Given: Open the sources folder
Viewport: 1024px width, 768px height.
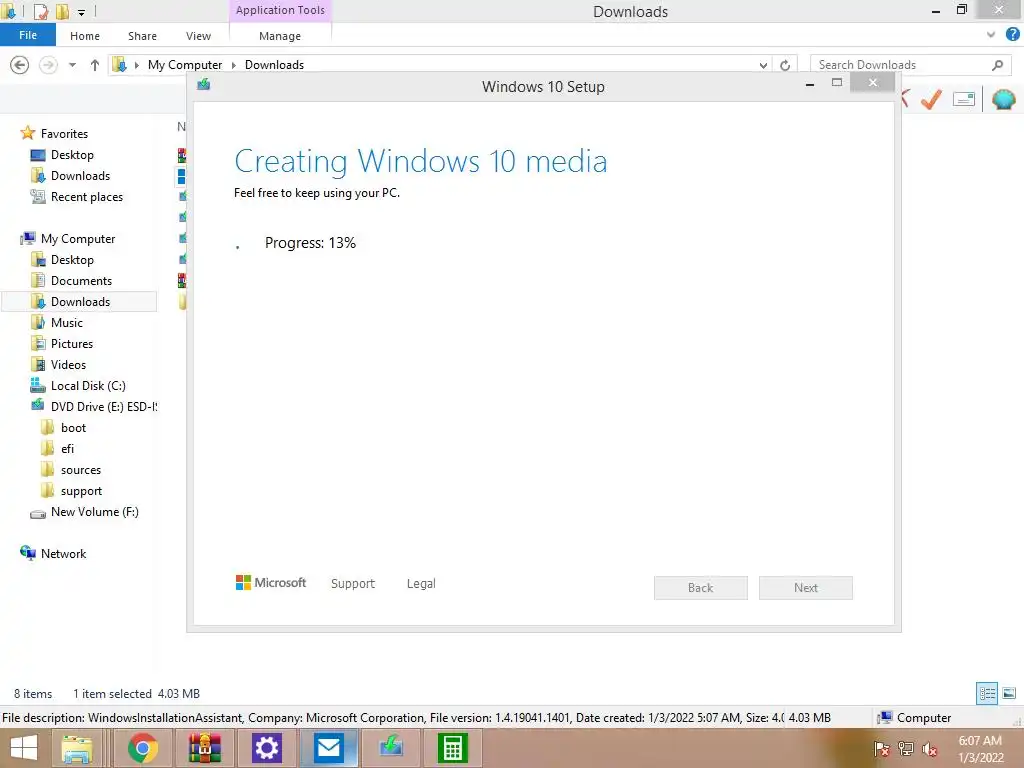Looking at the screenshot, I should (80, 470).
